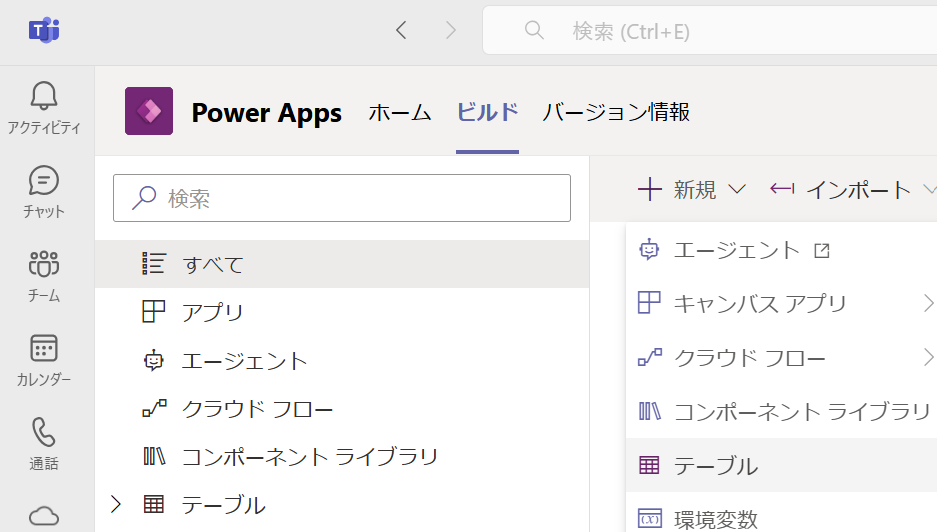Viewport: 937px width, 532px height.
Task: Click the クラウド フロー icon in left list
Action: tap(154, 408)
